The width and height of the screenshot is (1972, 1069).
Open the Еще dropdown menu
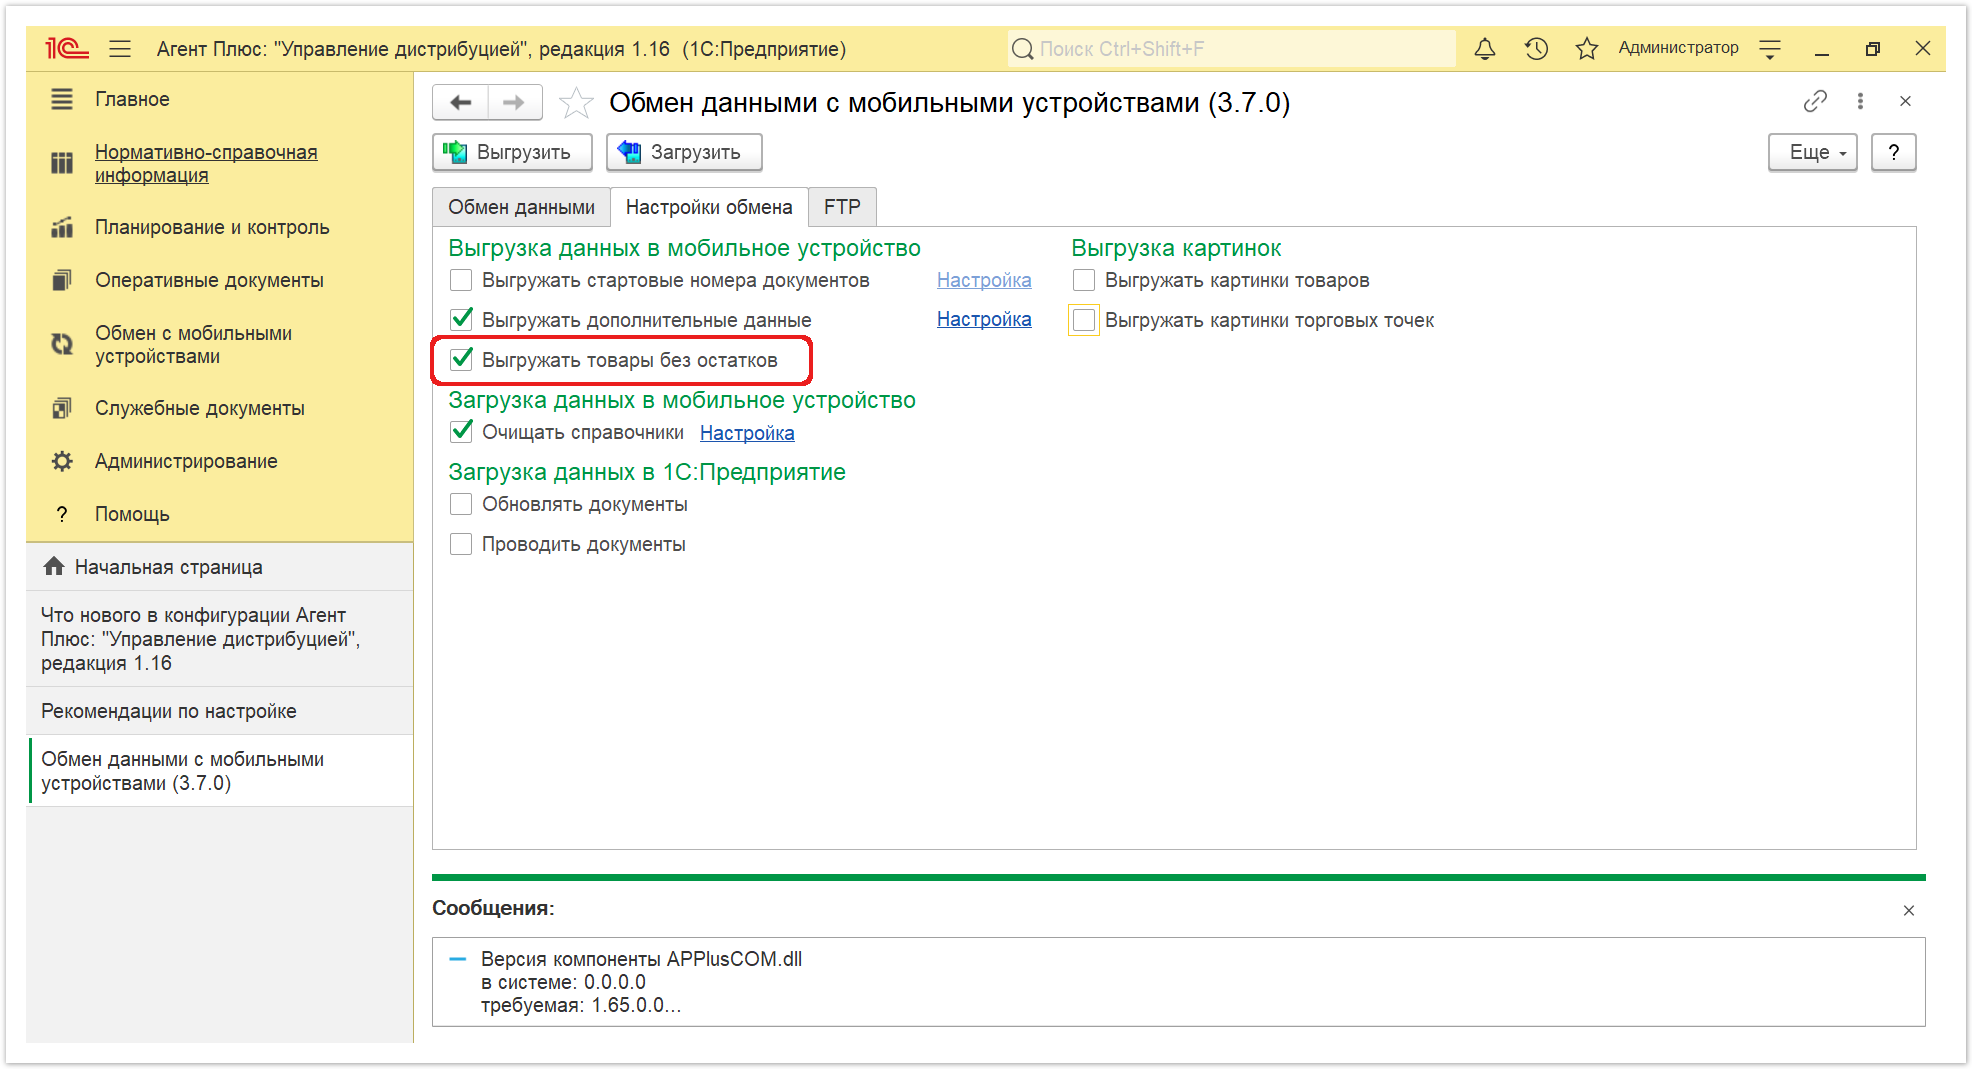(1812, 152)
